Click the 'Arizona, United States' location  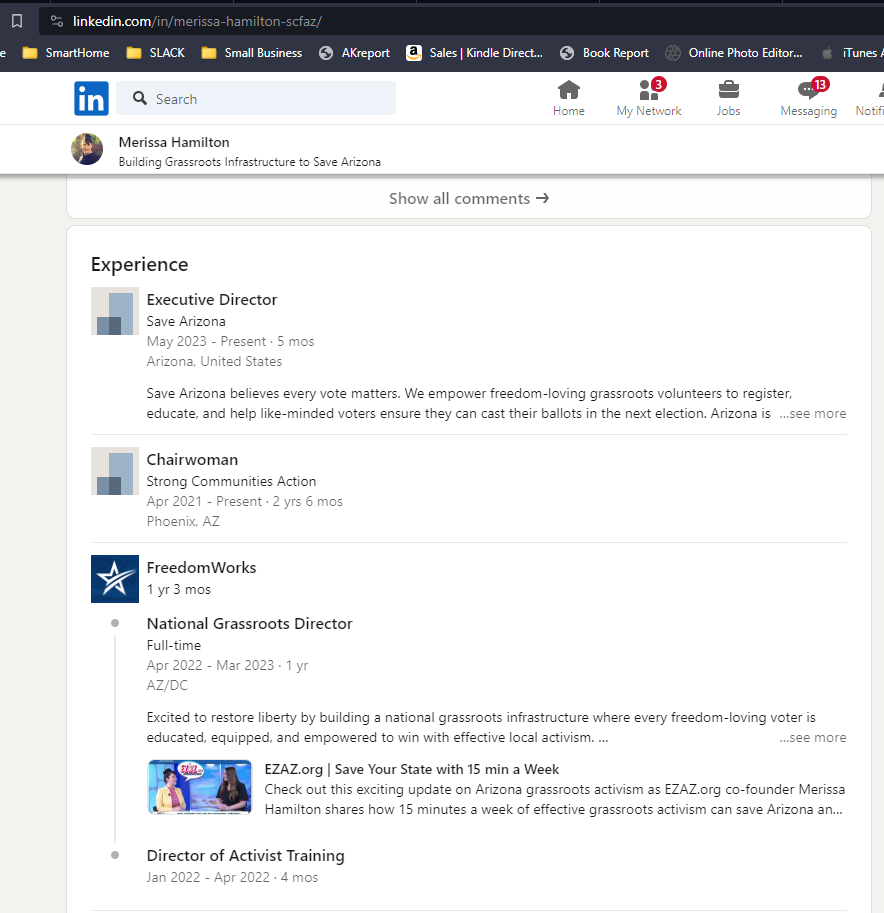214,362
